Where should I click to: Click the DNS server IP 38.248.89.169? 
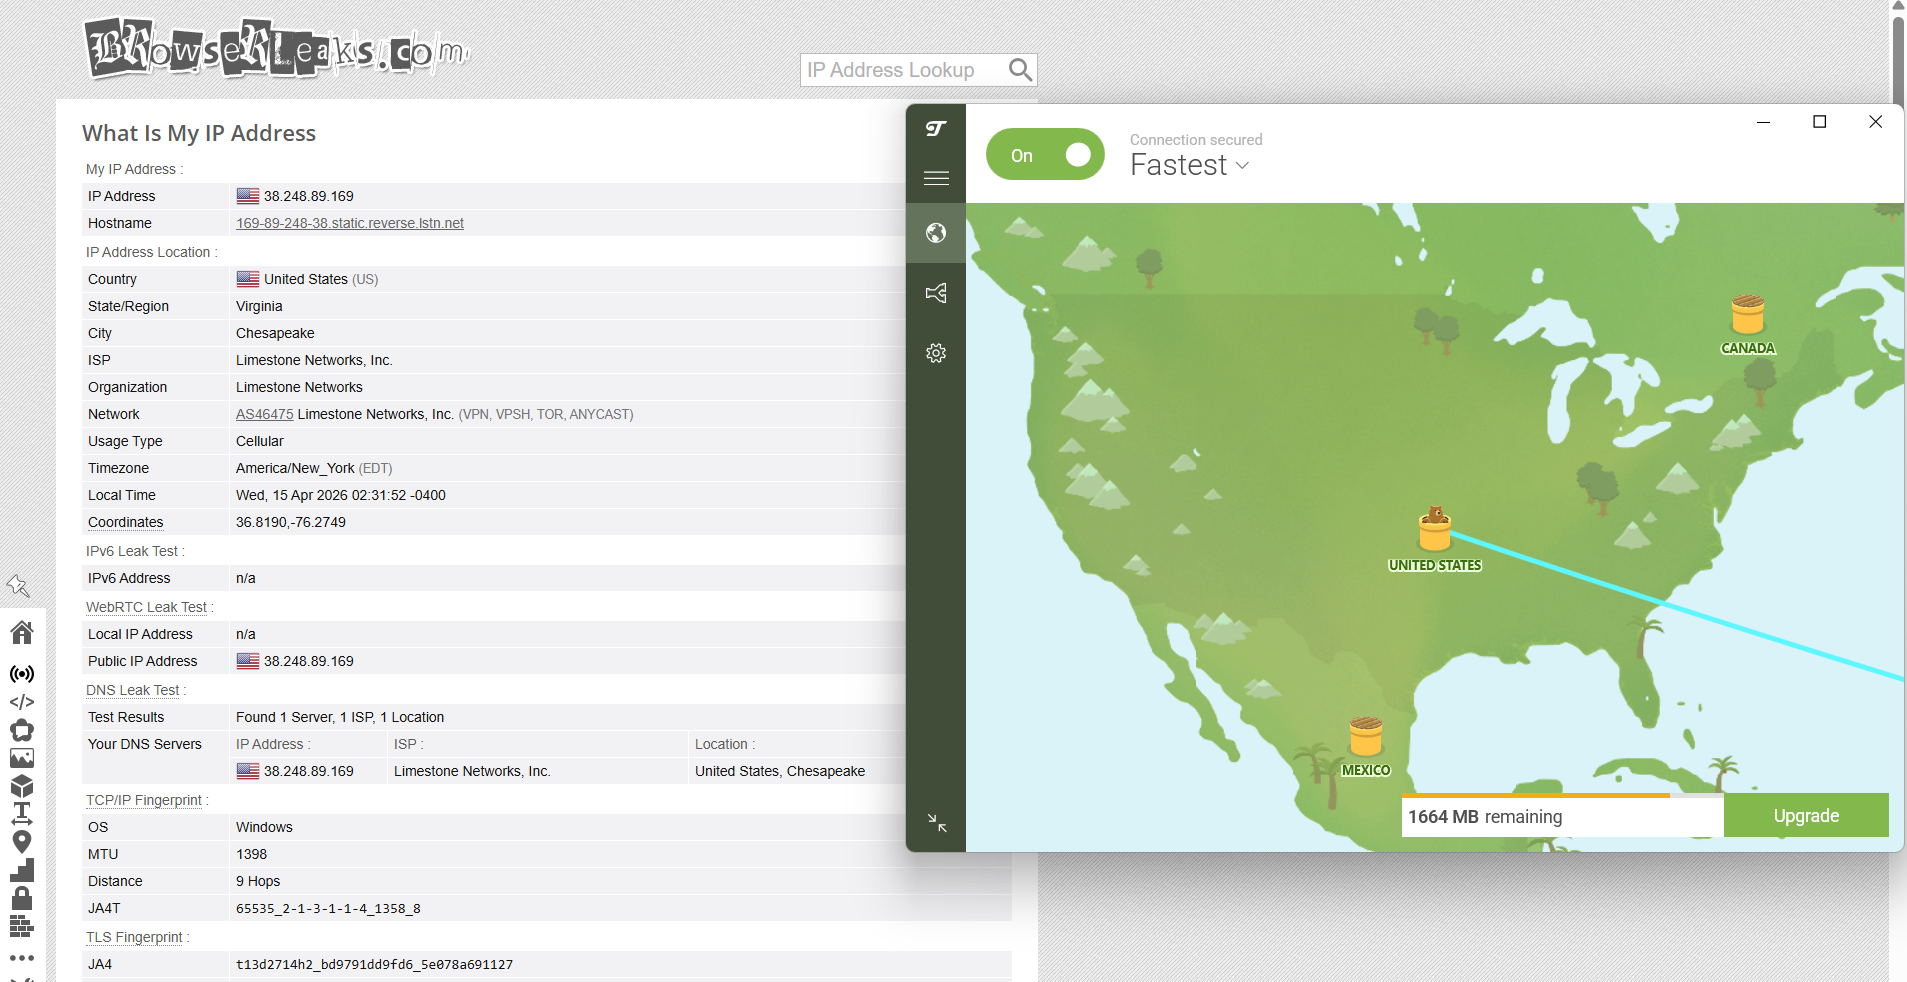click(x=309, y=771)
